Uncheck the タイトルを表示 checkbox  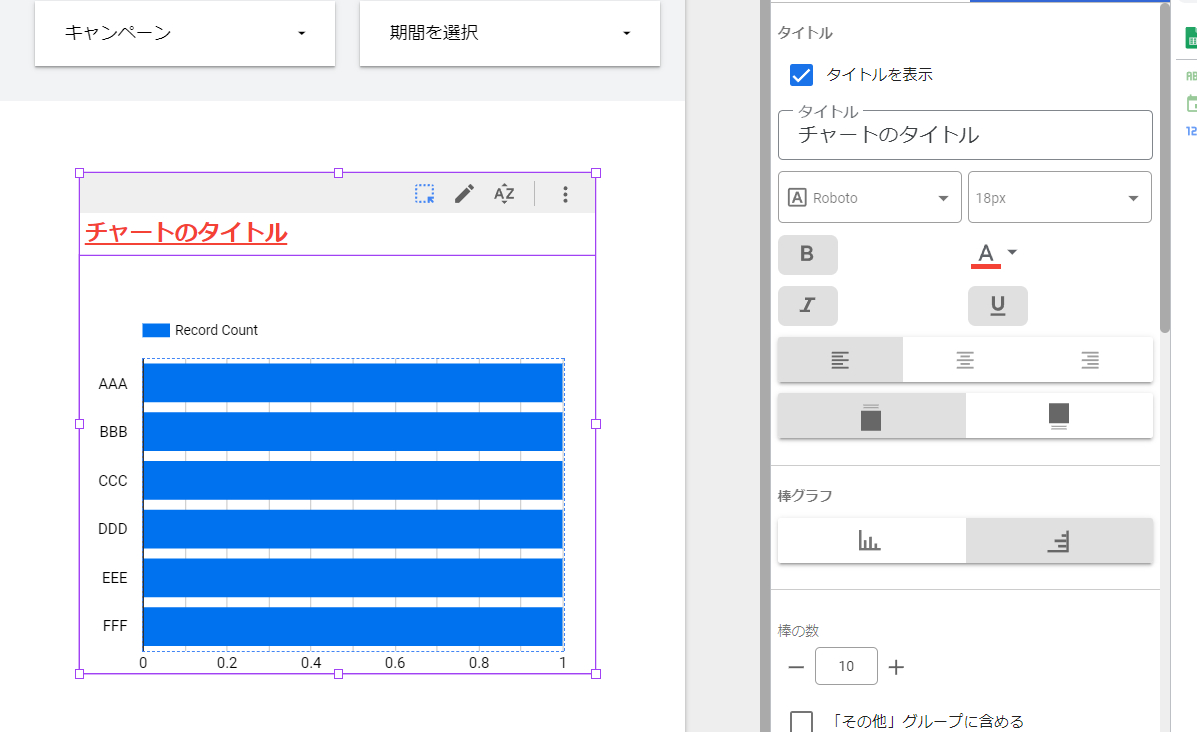pyautogui.click(x=801, y=75)
